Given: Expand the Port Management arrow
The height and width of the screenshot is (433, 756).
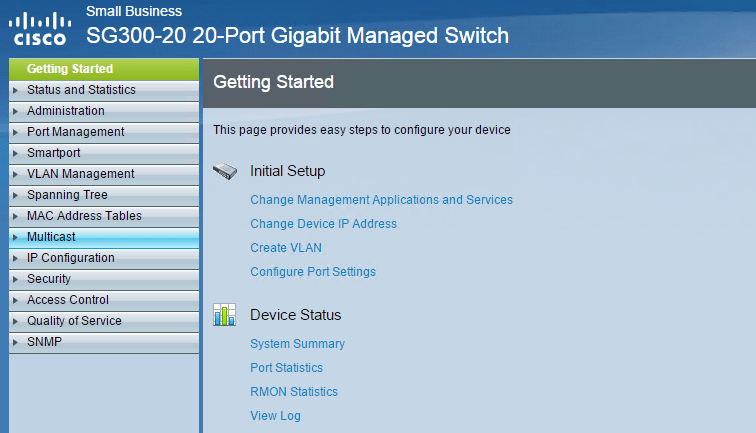Looking at the screenshot, I should click(16, 132).
